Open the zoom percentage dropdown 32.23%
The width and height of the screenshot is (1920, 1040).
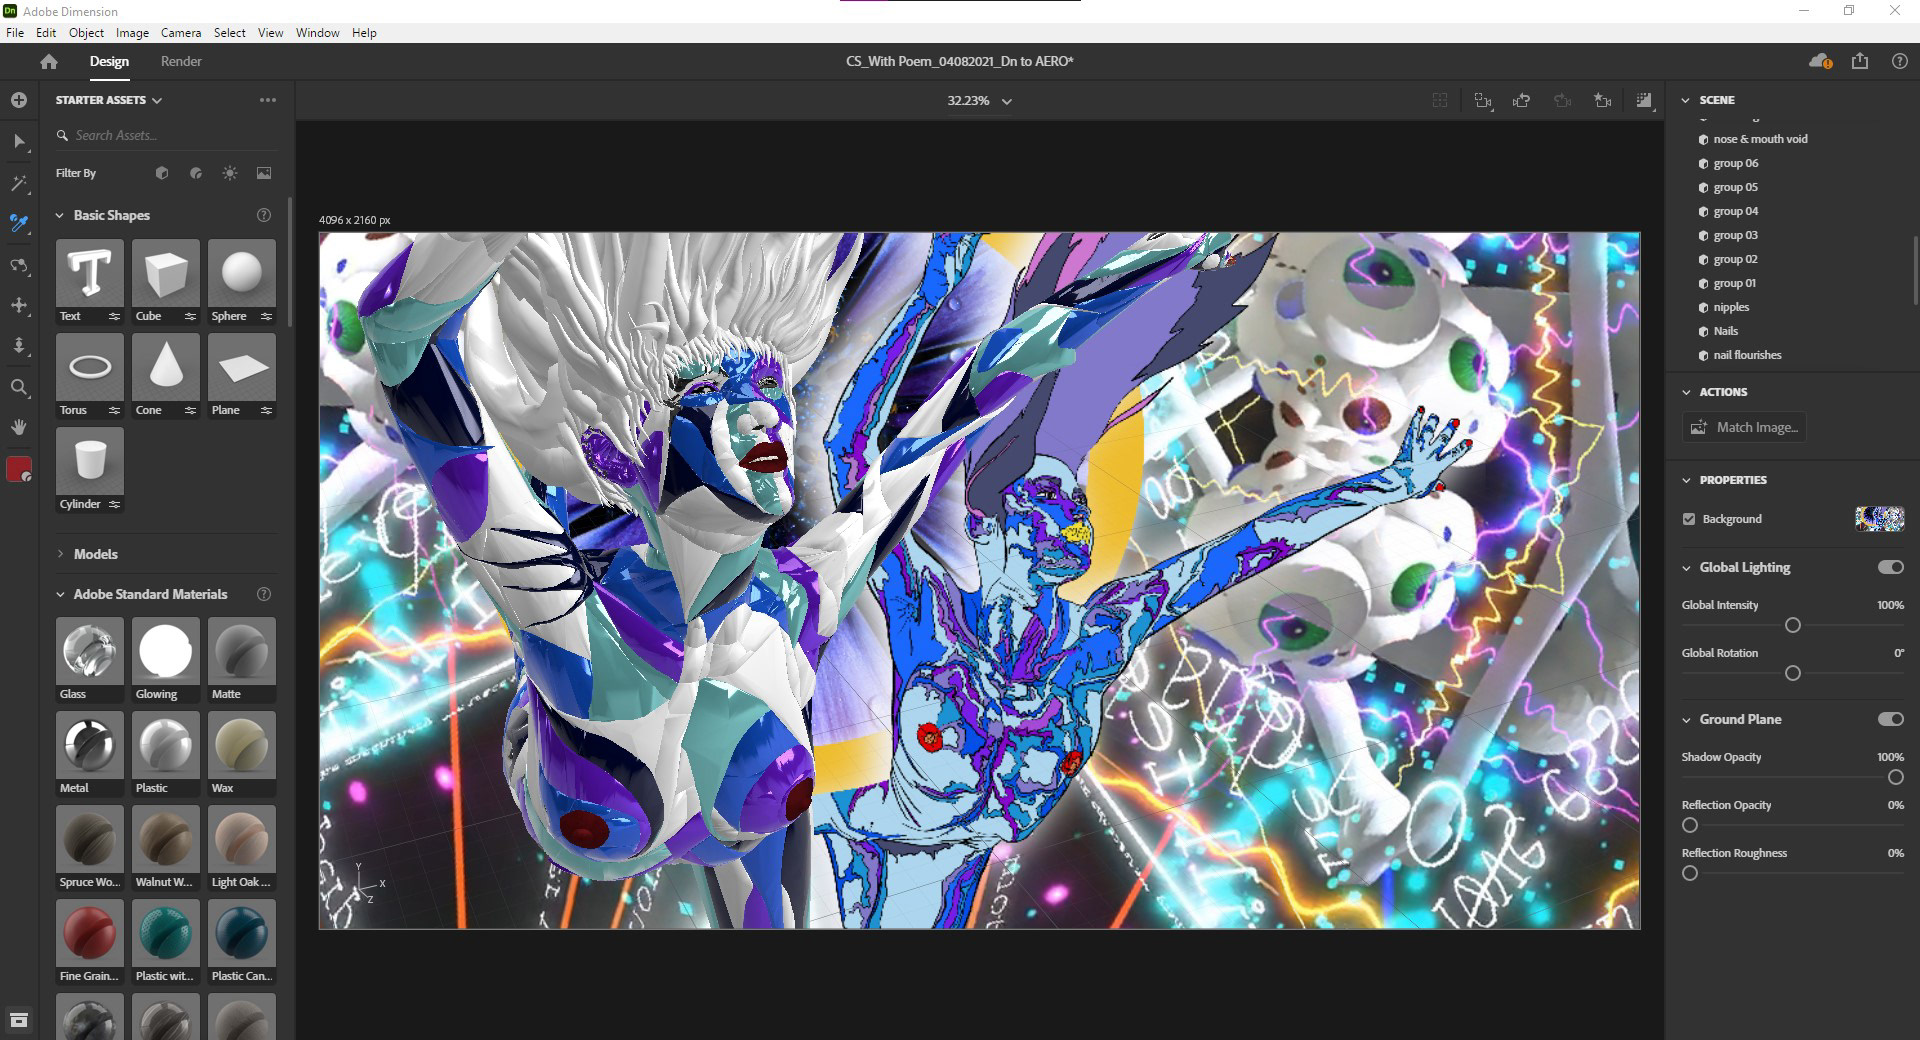(979, 101)
